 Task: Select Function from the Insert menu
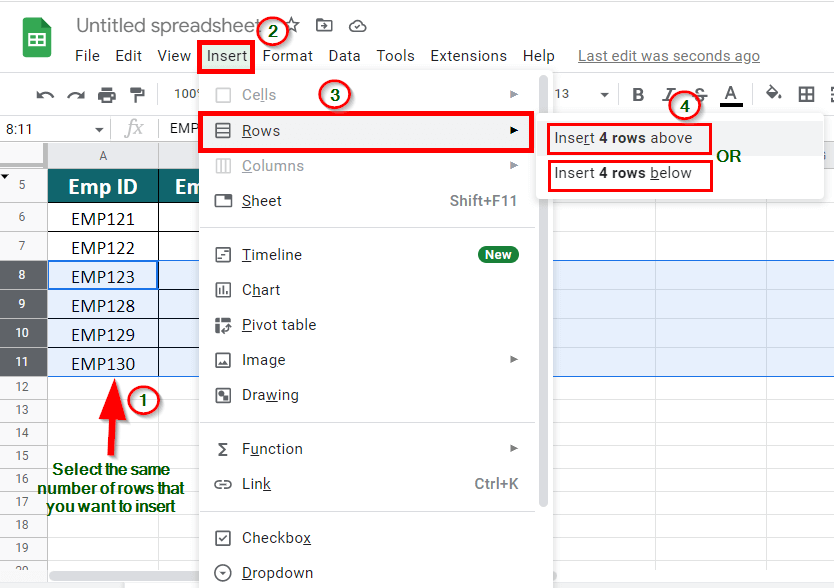click(367, 449)
